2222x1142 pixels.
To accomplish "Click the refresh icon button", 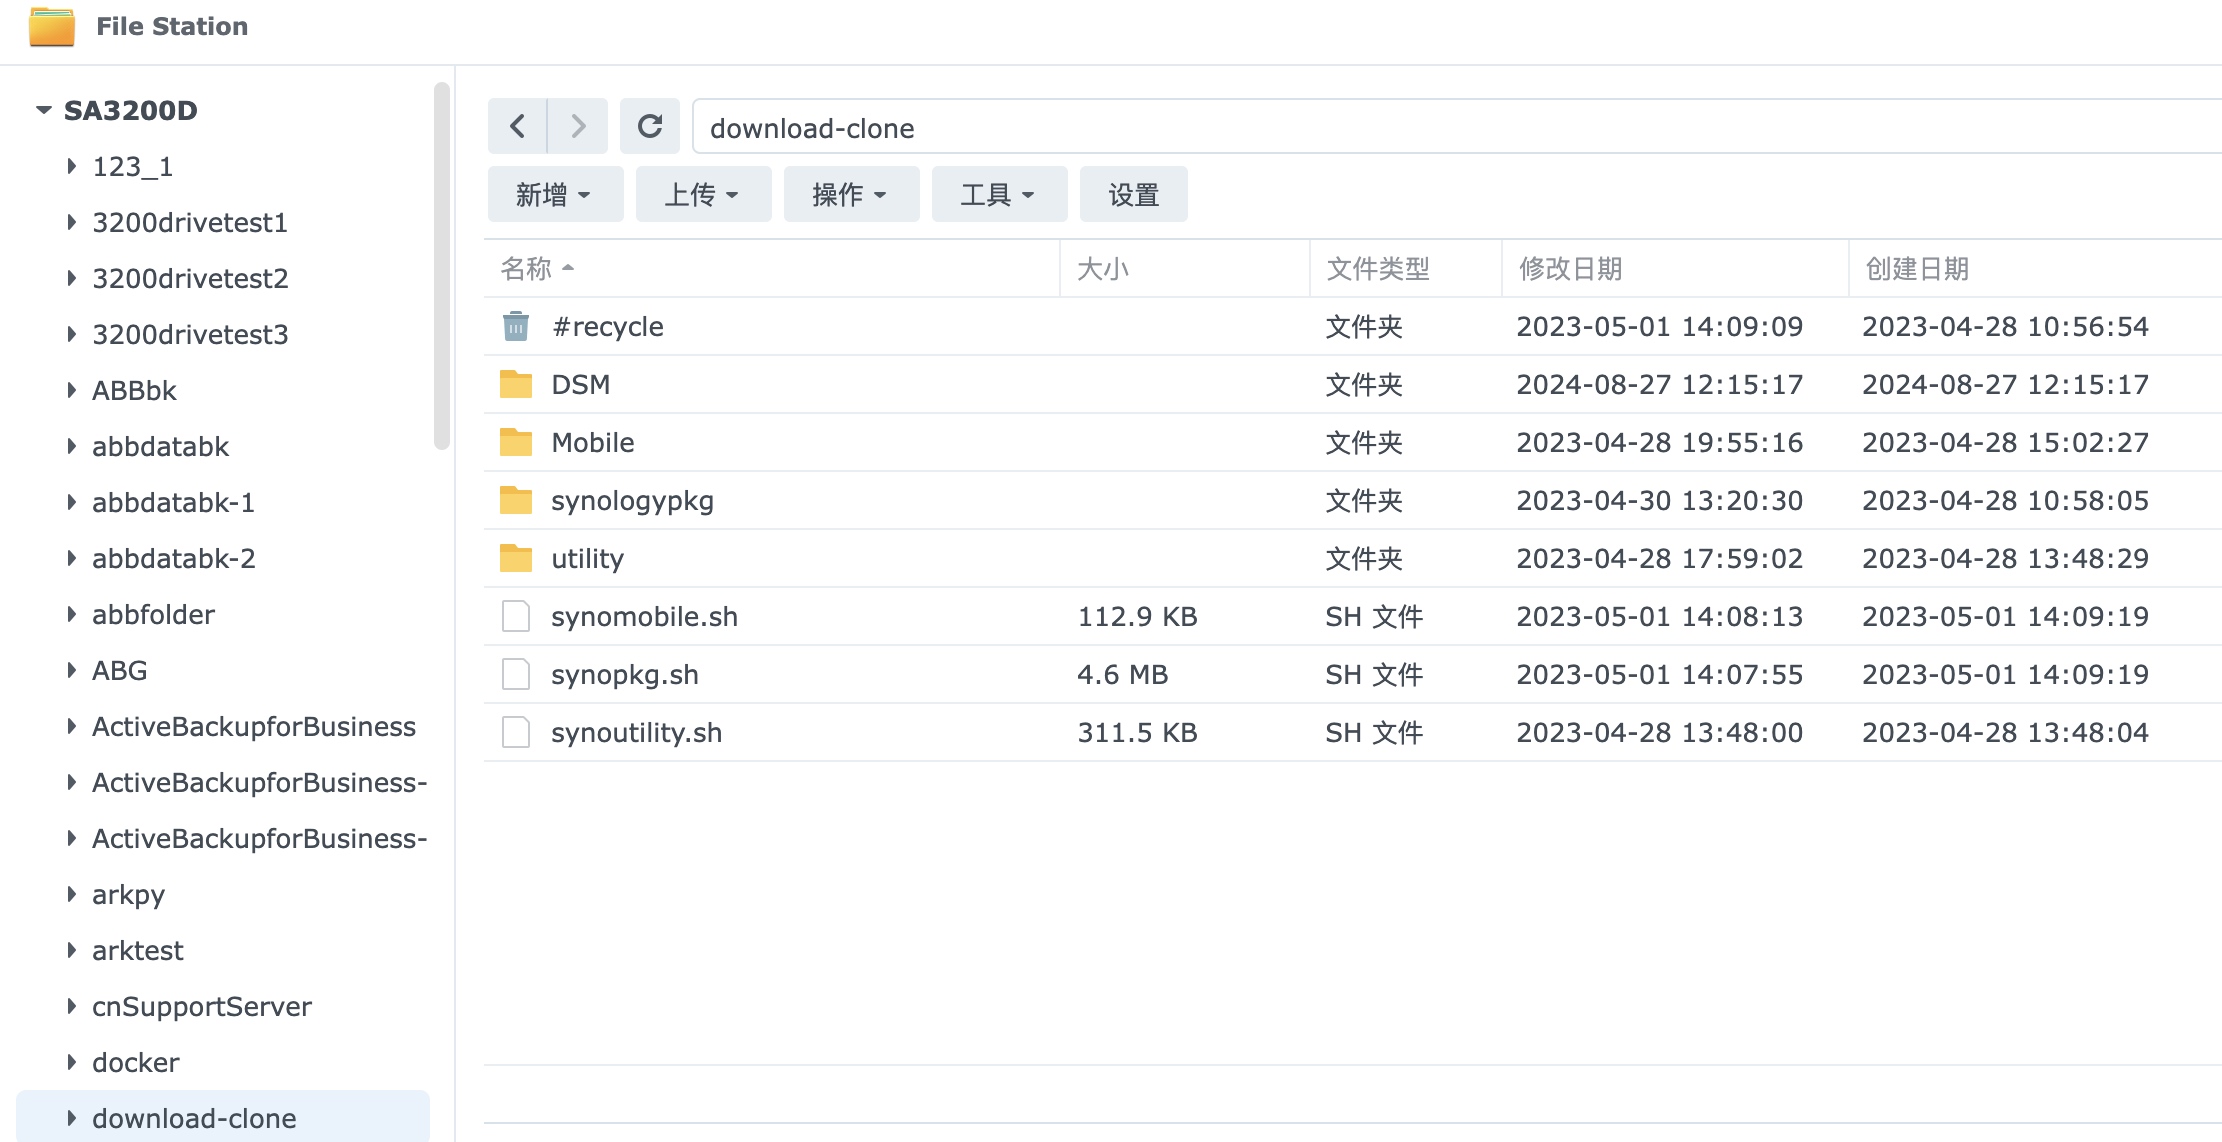I will point(650,126).
